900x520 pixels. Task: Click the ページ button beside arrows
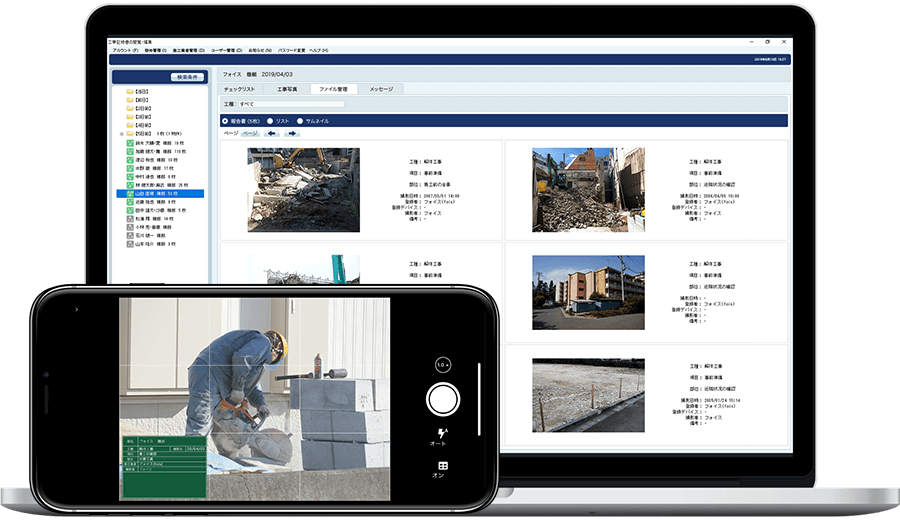point(250,133)
